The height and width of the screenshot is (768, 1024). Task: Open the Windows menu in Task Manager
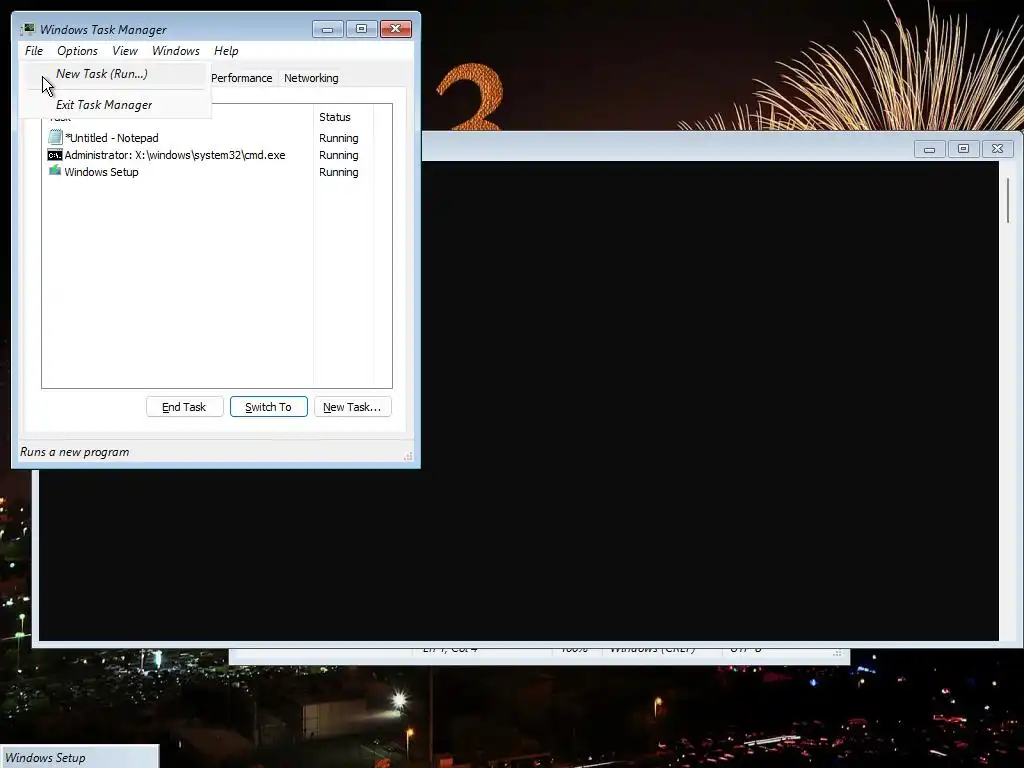[x=176, y=51]
